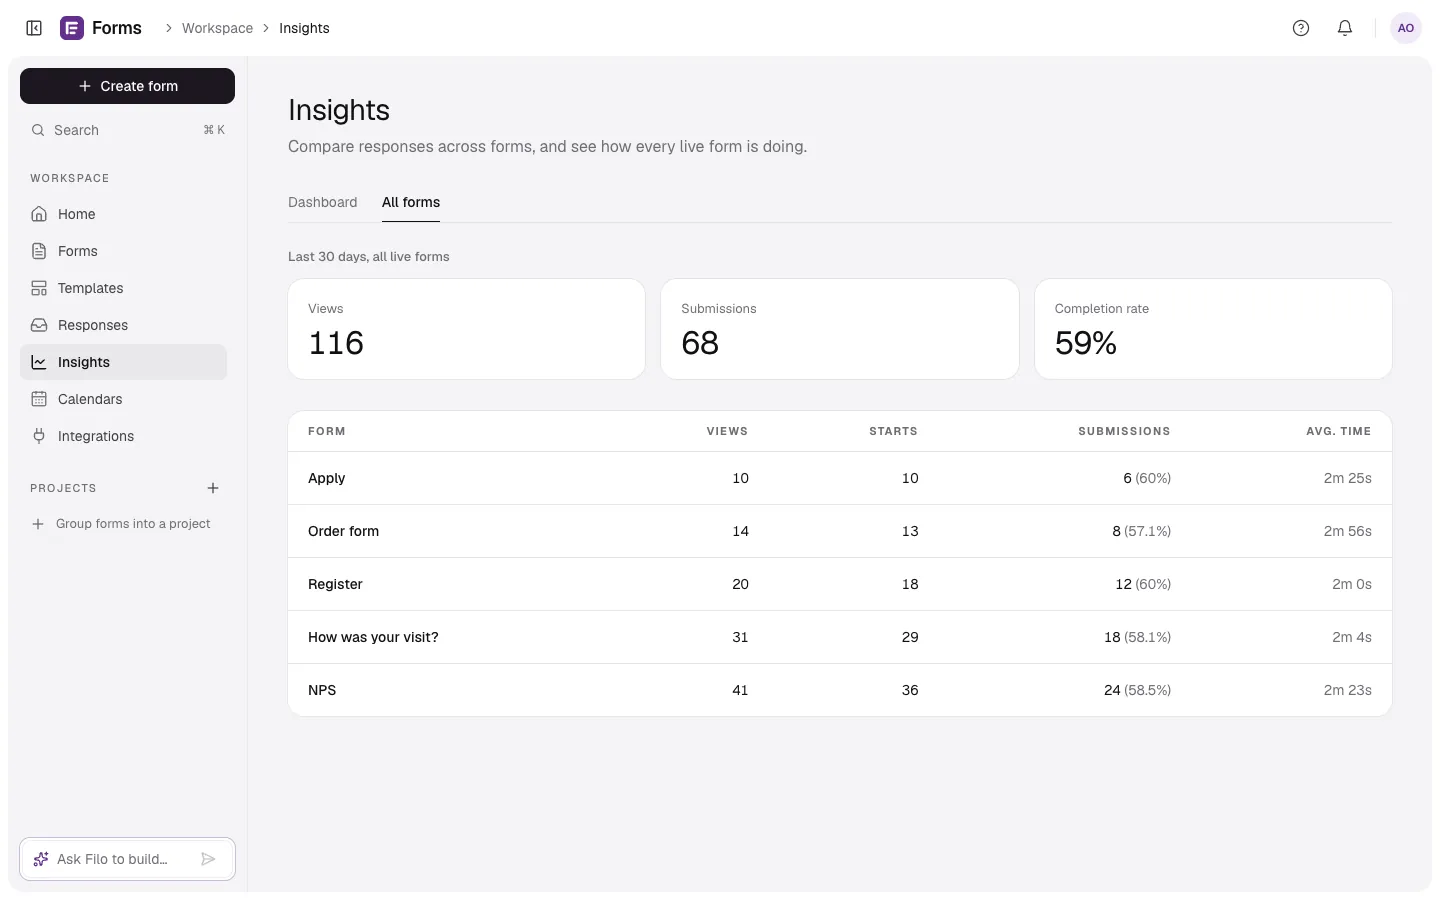Send the Ask Filo prompt arrow
This screenshot has height=900, width=1440.
click(208, 859)
